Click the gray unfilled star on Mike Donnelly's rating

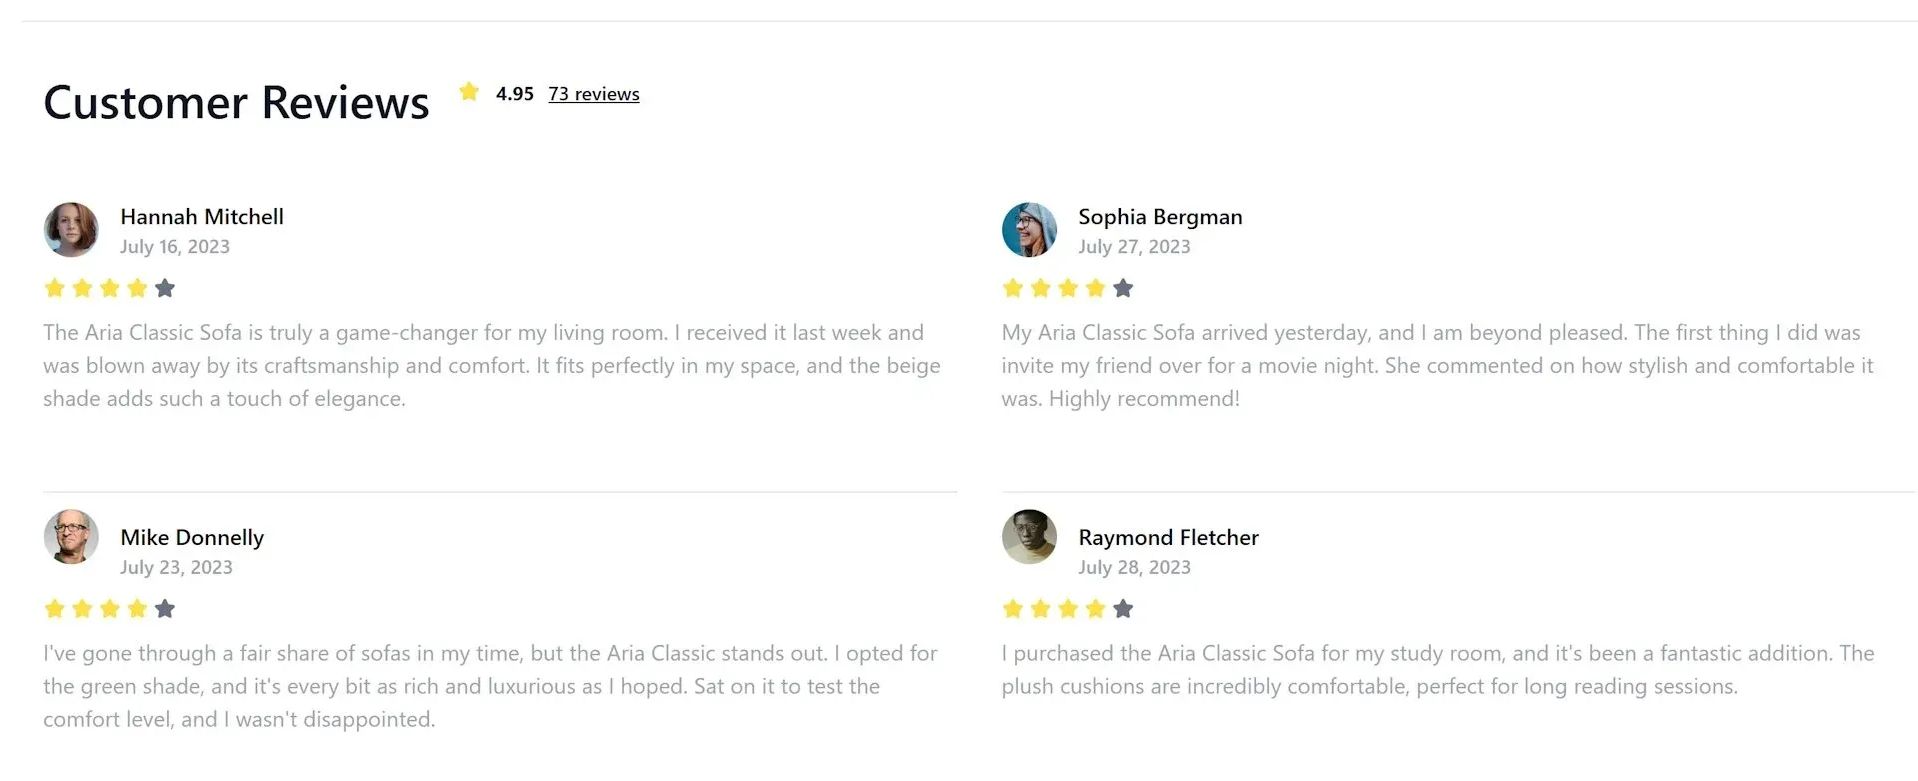pos(166,608)
